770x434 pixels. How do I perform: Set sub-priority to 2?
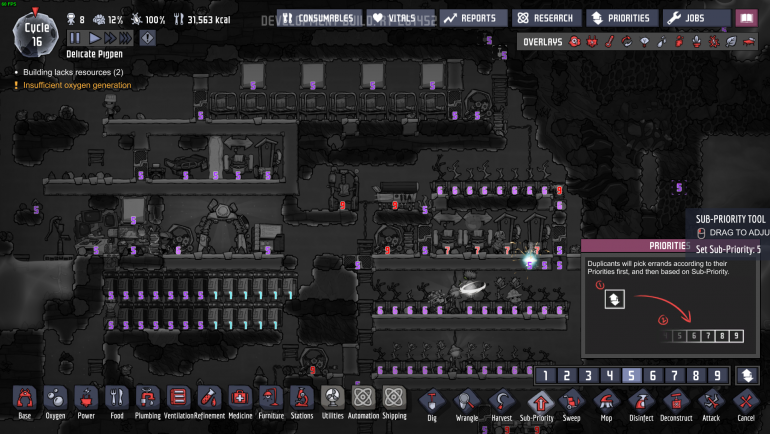point(567,376)
